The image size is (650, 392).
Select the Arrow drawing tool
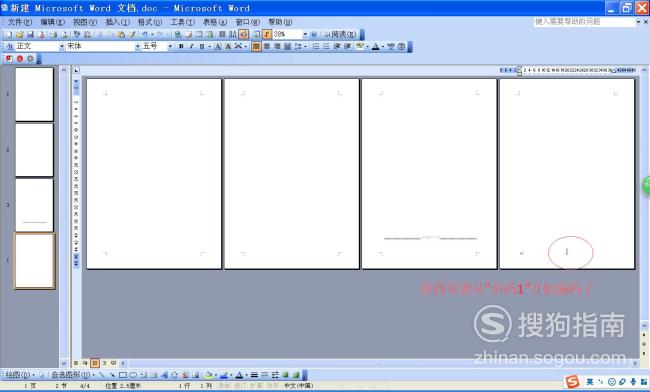113,375
